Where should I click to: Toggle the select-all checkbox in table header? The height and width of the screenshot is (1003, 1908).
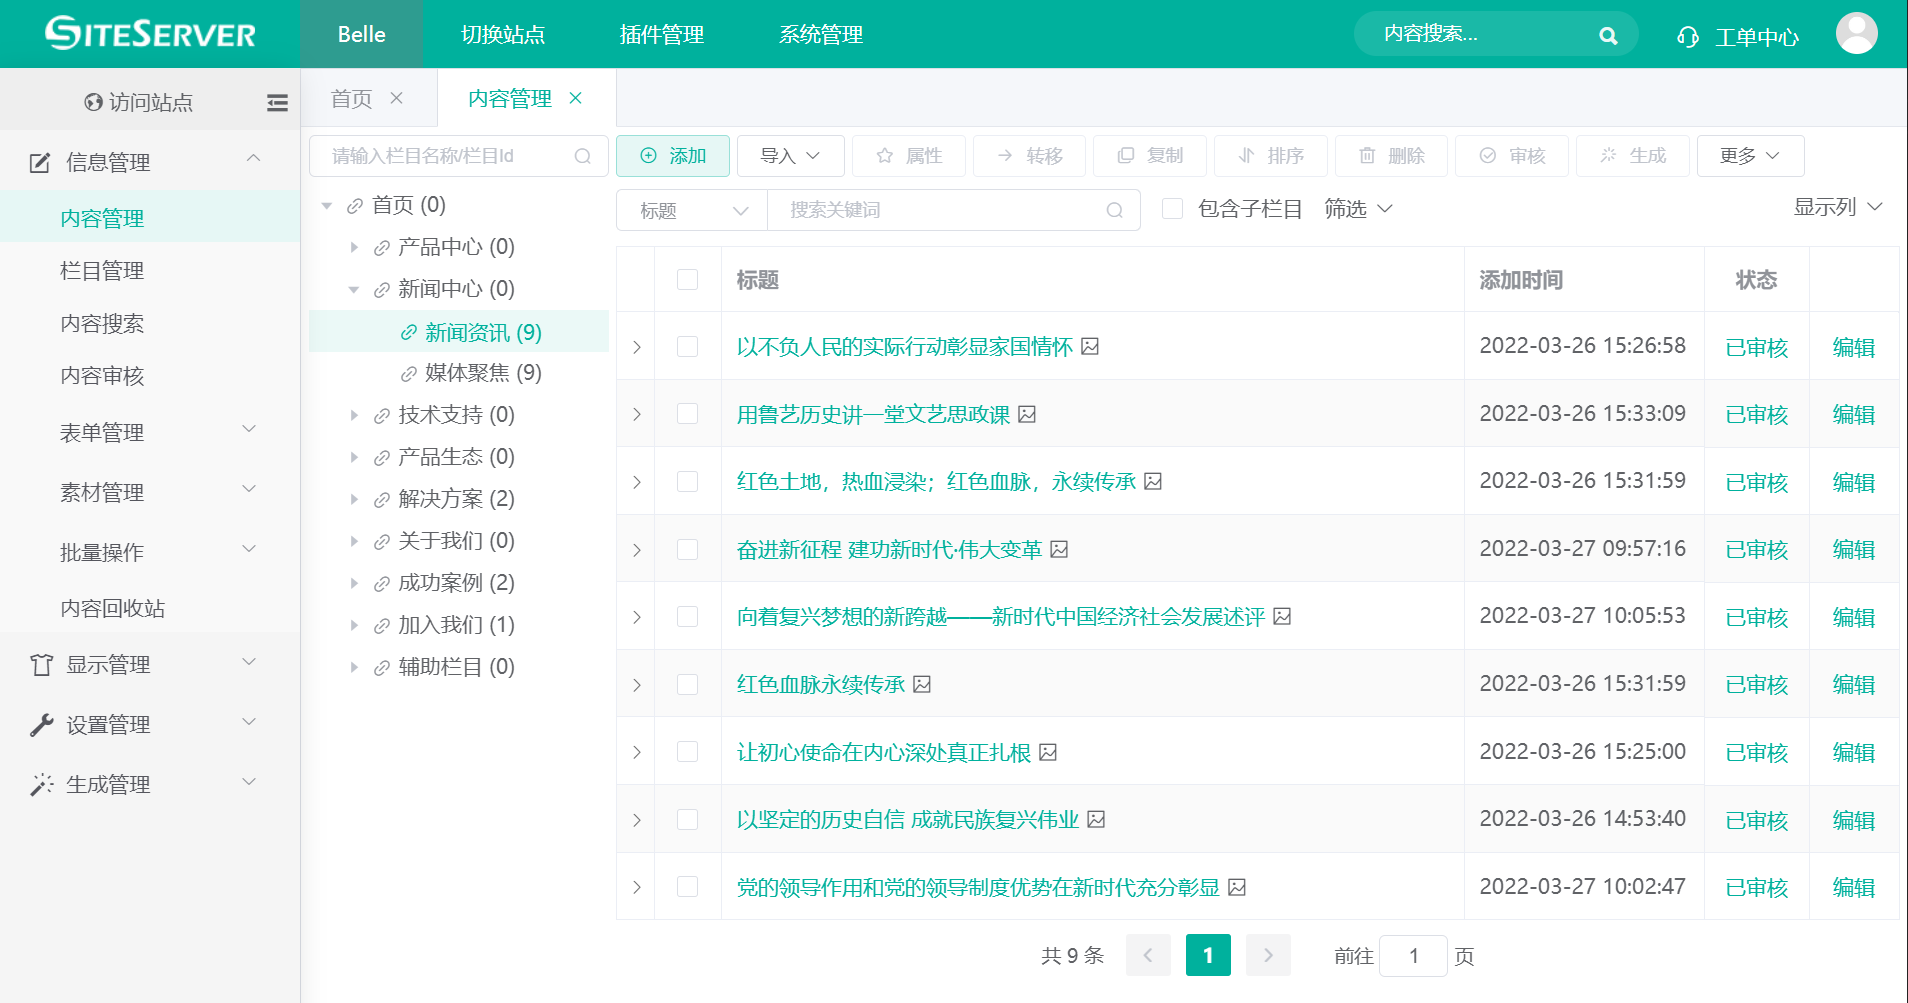(x=687, y=280)
